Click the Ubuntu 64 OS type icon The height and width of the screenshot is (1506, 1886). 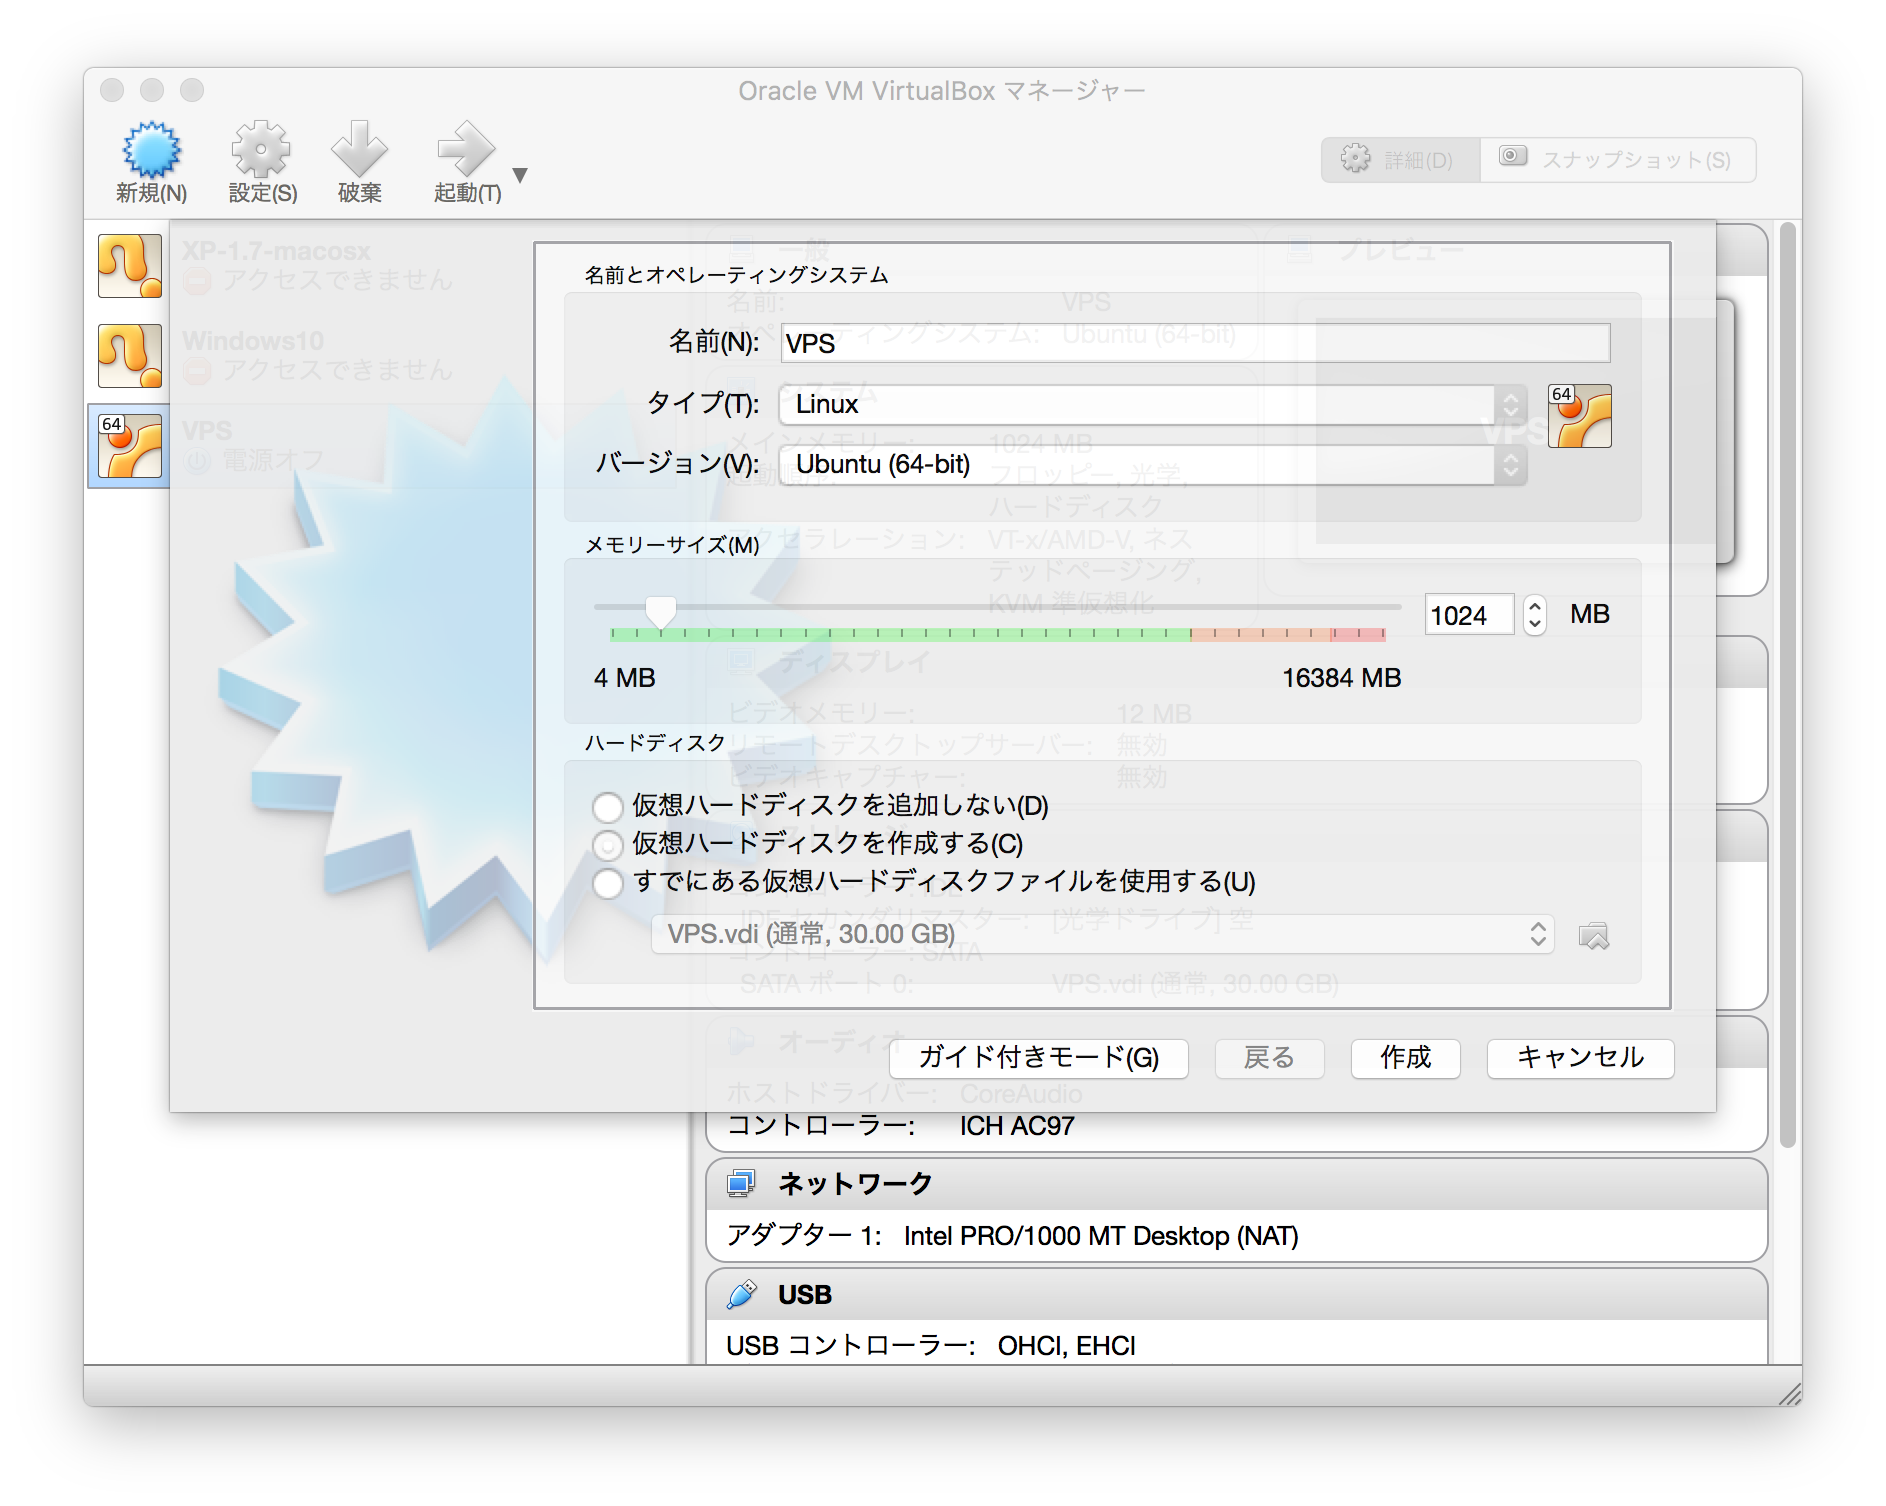tap(1579, 416)
